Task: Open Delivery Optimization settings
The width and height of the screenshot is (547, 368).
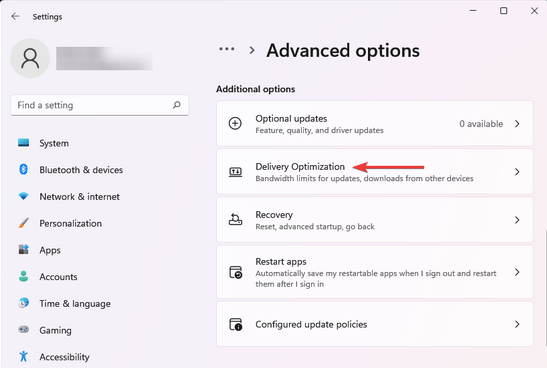Action: (x=375, y=172)
